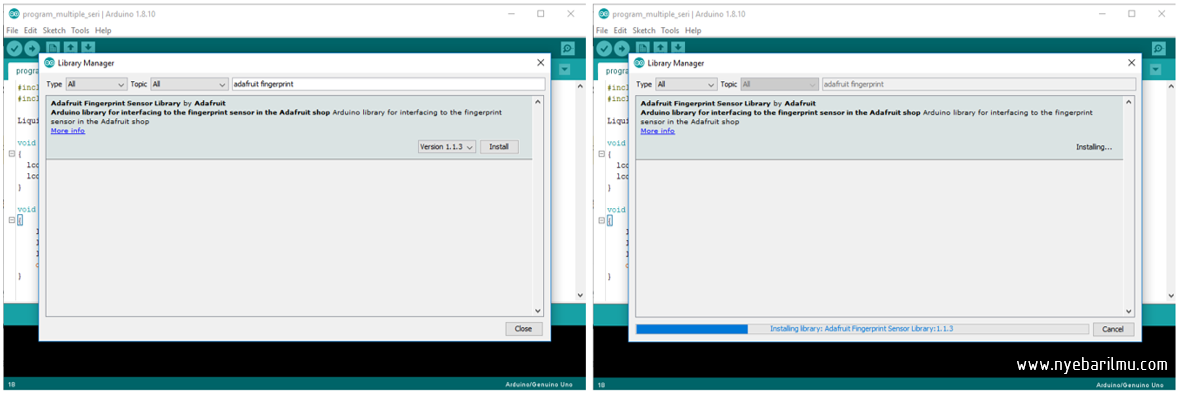
Task: Click Upload arrow icon in left Arduino window
Action: point(32,48)
